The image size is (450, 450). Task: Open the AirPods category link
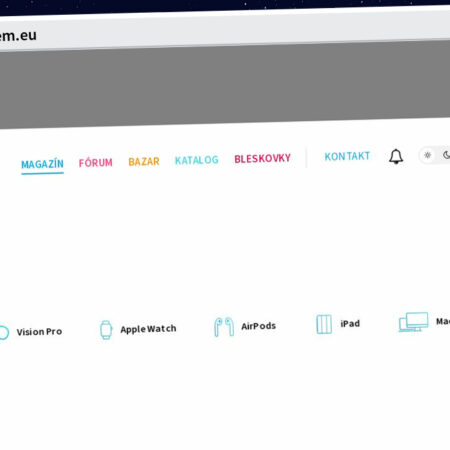(259, 326)
